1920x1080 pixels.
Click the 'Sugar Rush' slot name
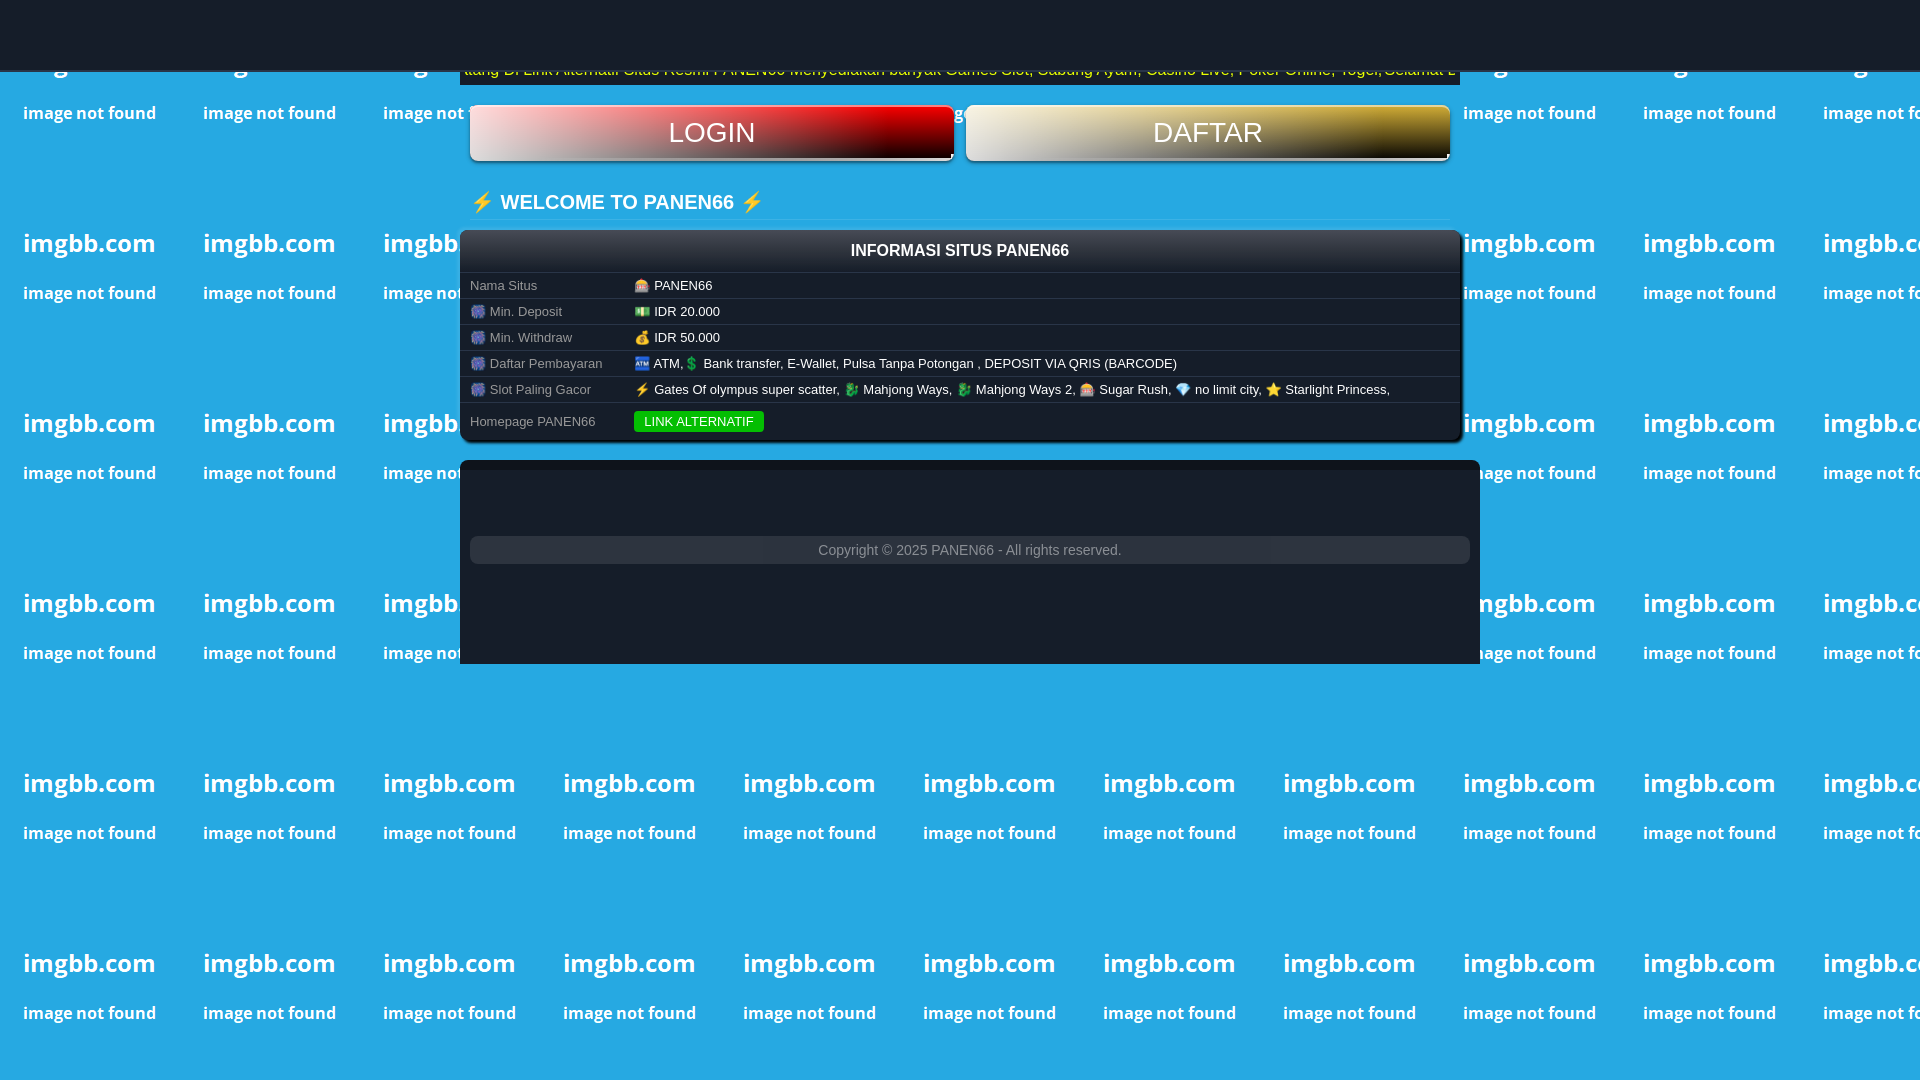point(1133,390)
